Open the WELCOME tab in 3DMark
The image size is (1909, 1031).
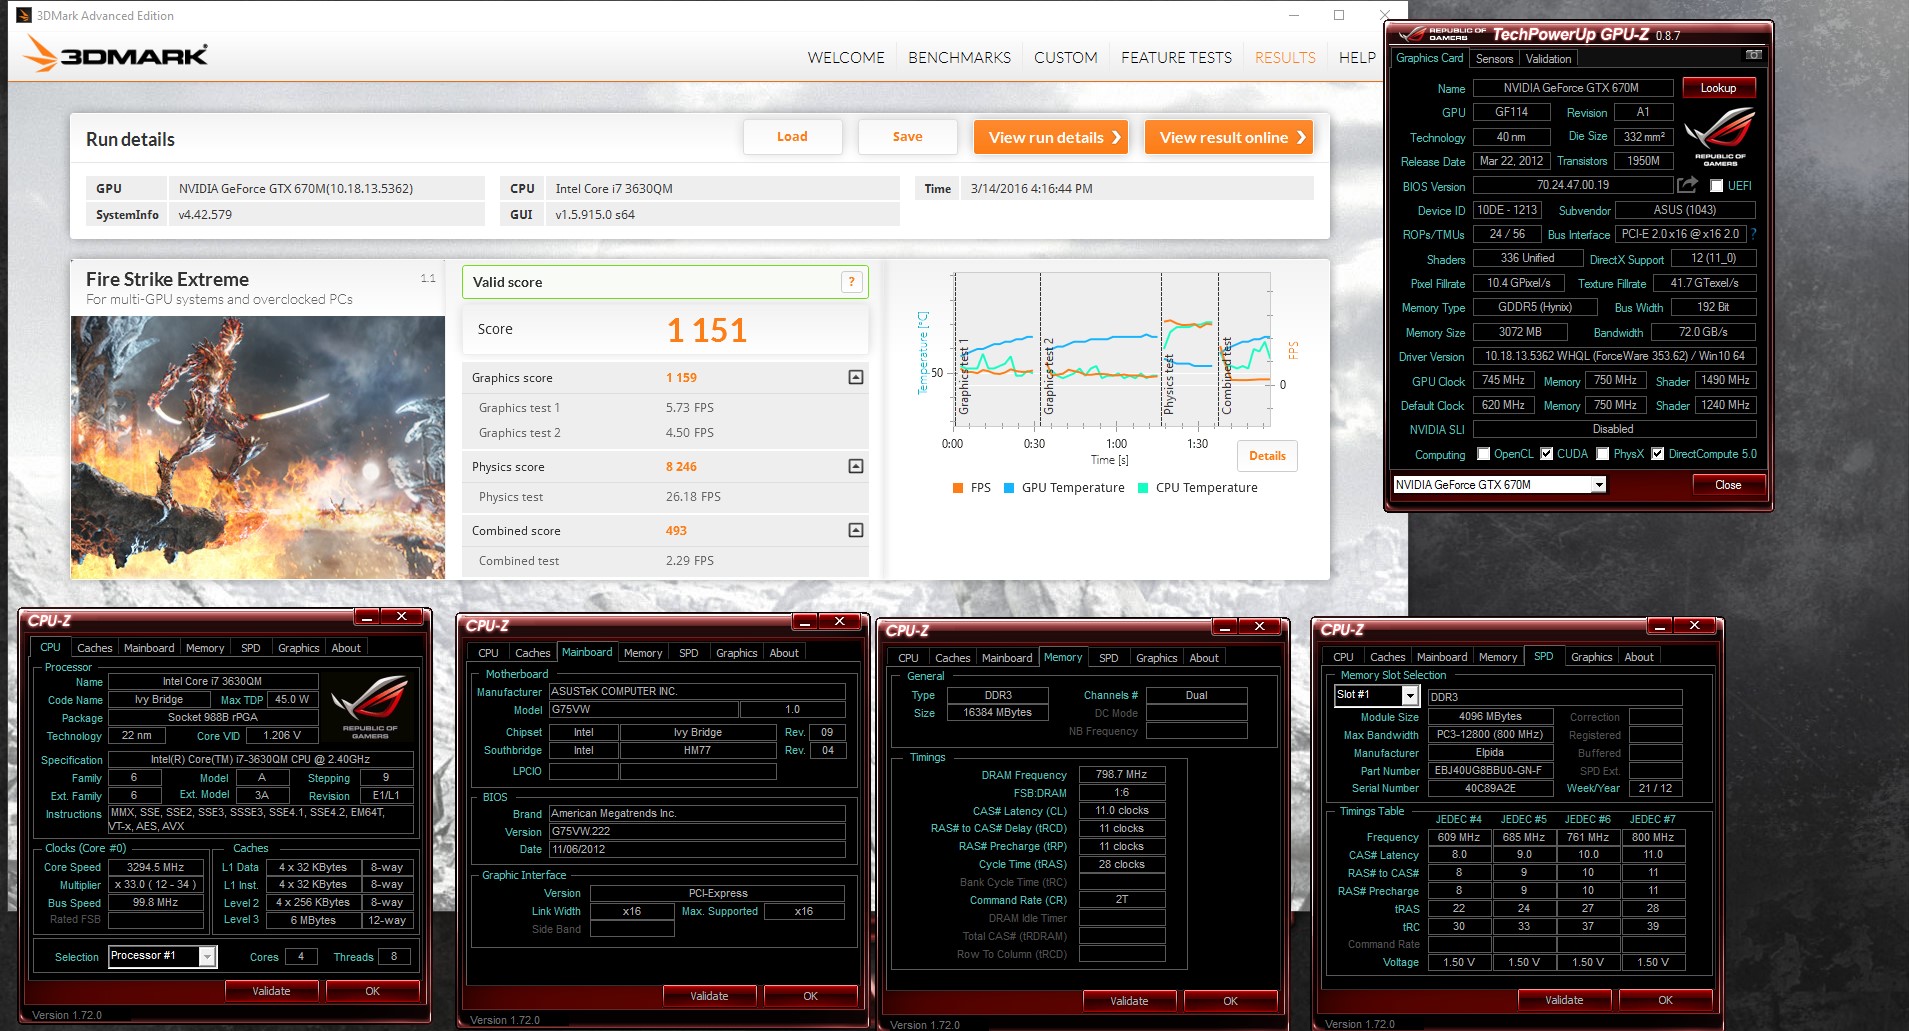point(846,58)
